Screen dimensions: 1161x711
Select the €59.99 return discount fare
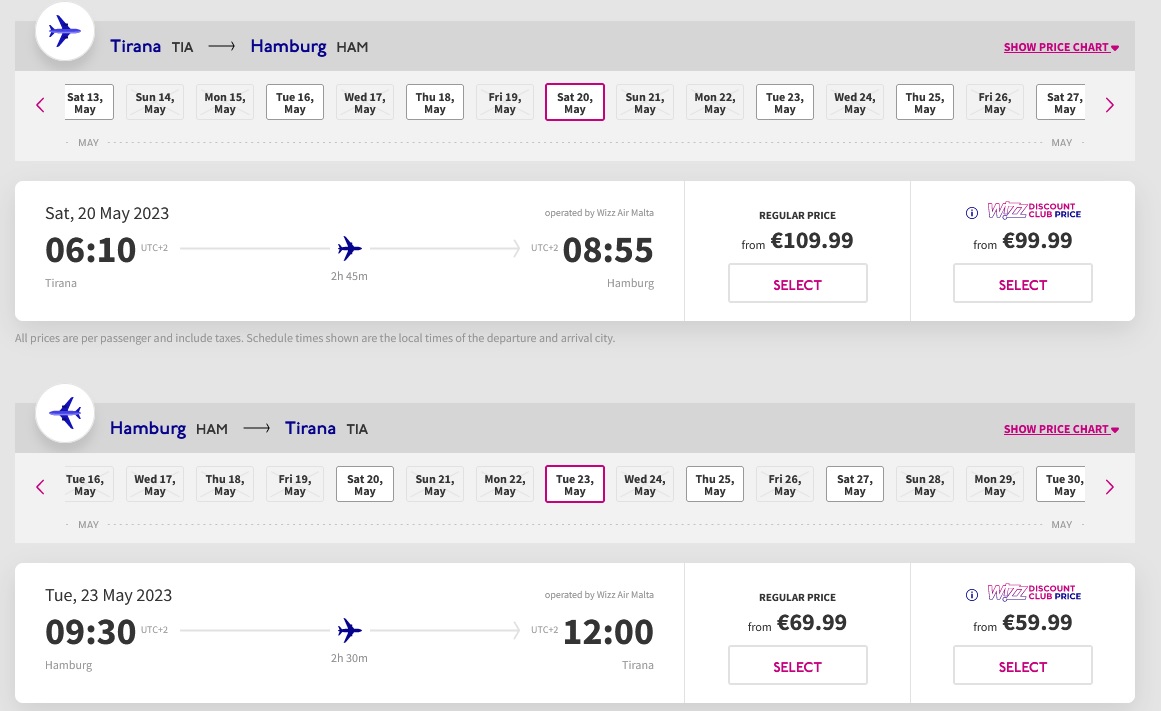click(1022, 667)
